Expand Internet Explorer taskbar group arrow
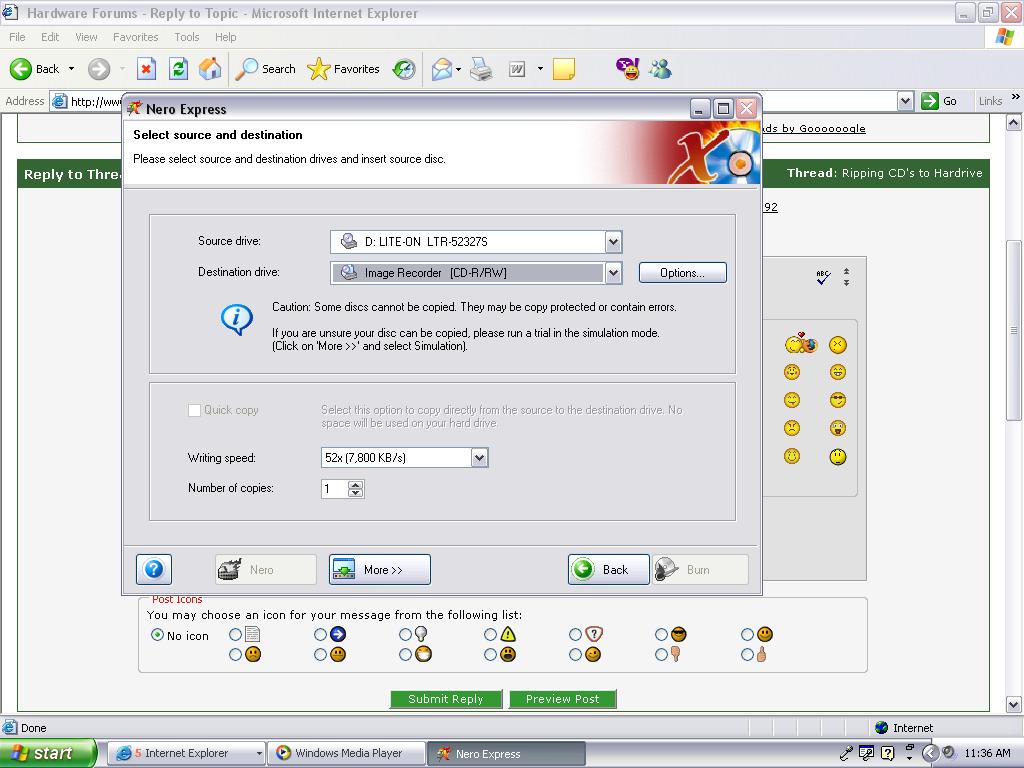 [x=259, y=754]
